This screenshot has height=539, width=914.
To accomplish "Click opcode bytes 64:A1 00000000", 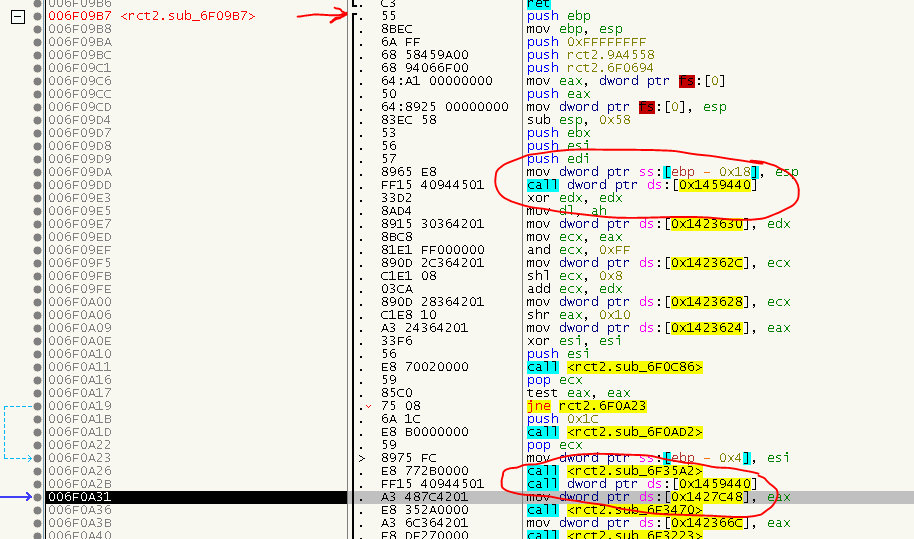I will pyautogui.click(x=437, y=81).
